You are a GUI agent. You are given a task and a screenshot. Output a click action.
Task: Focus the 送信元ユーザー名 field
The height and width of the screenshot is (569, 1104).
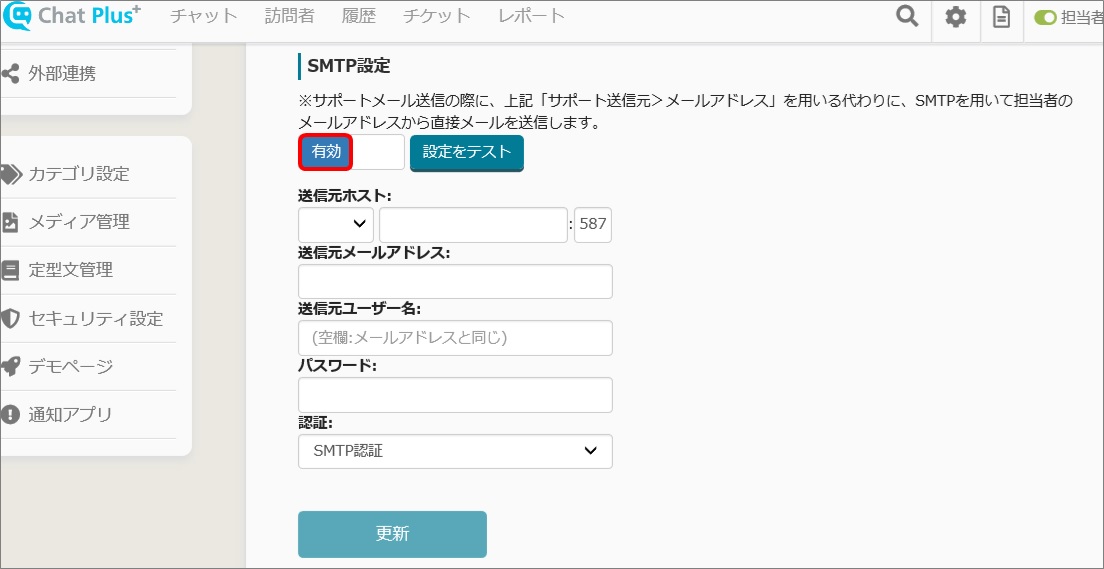coord(456,338)
